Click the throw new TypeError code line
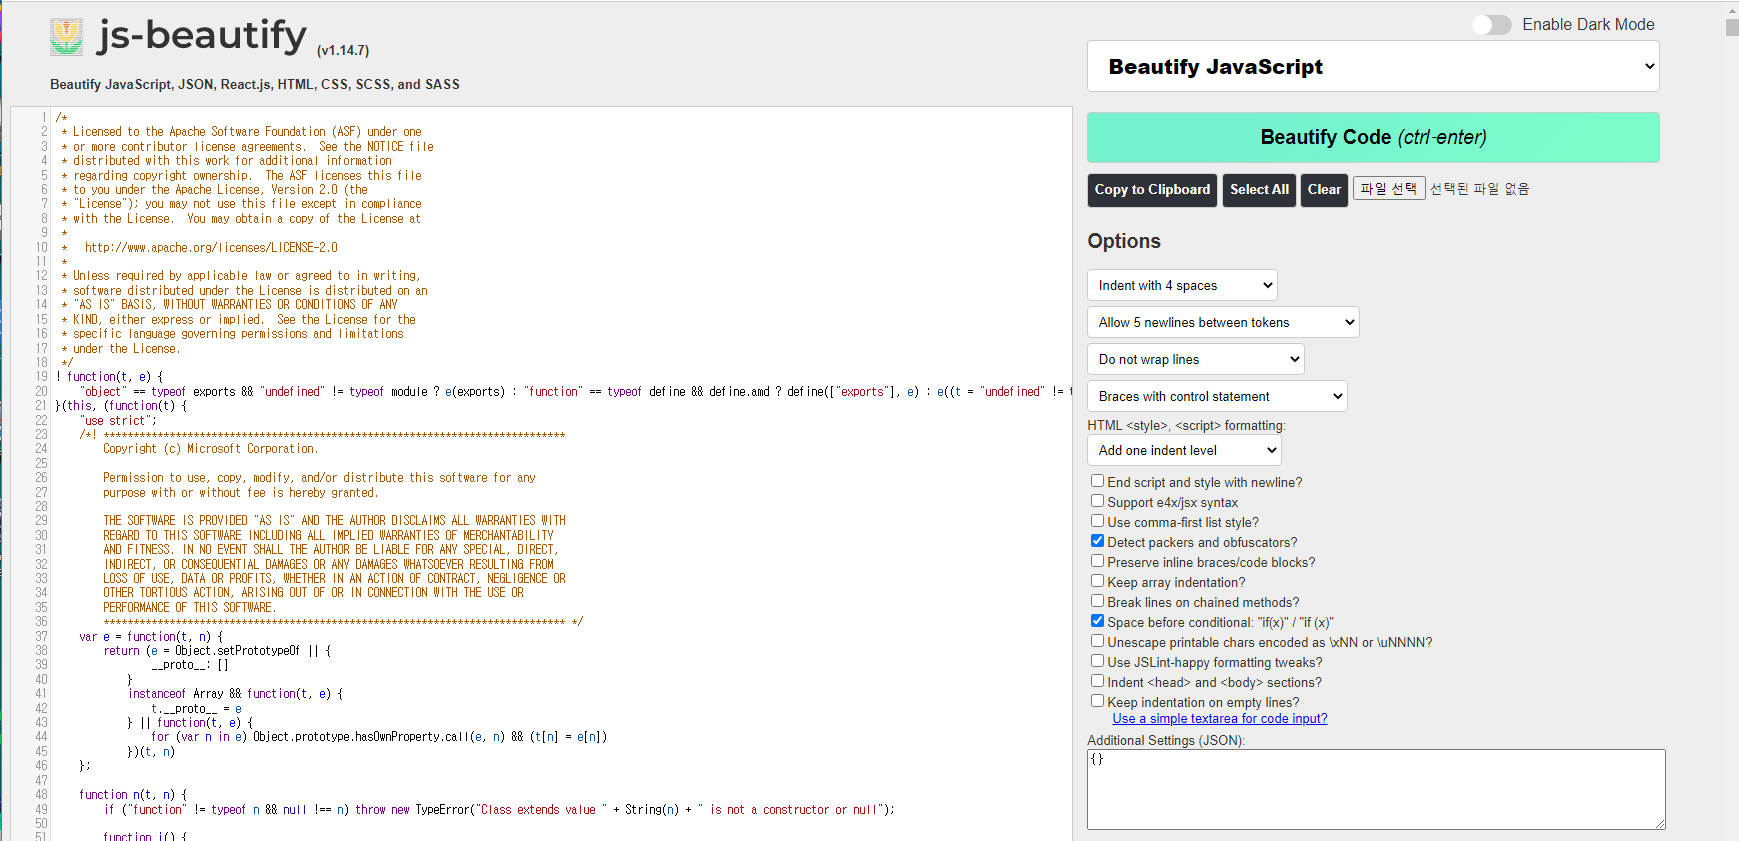Viewport: 1739px width, 841px height. (499, 810)
